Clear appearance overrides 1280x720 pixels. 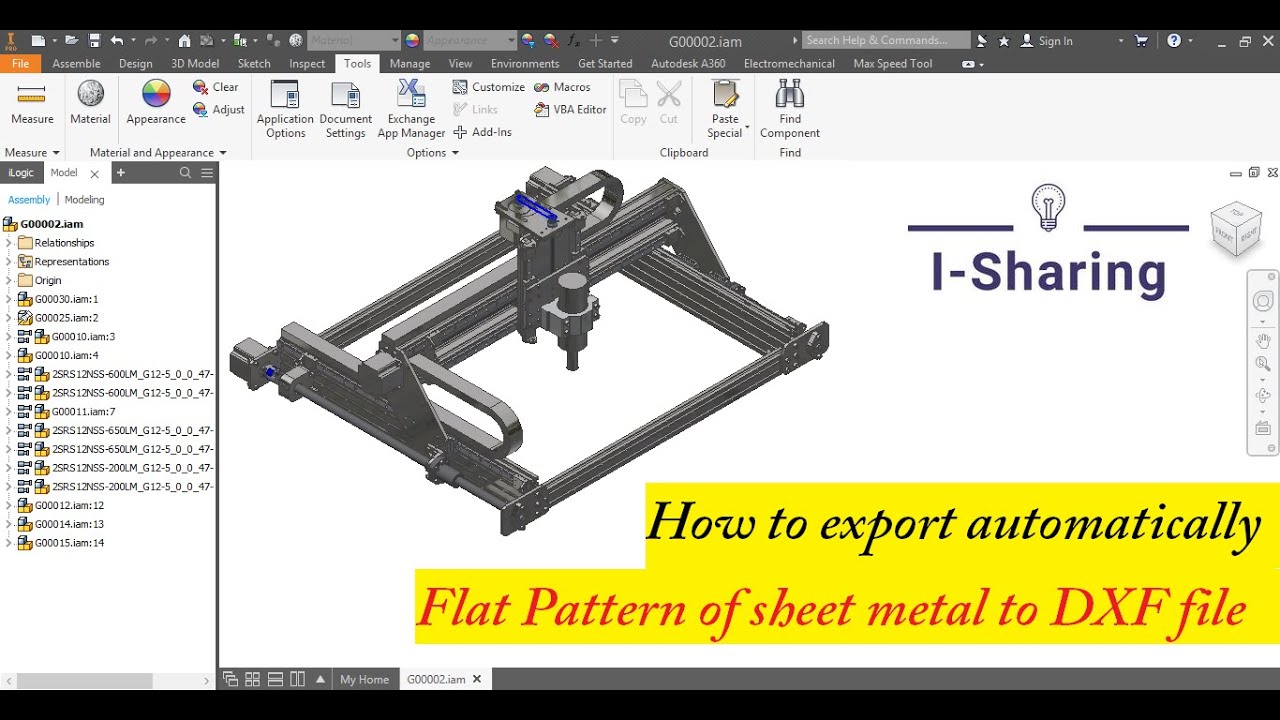tap(216, 87)
